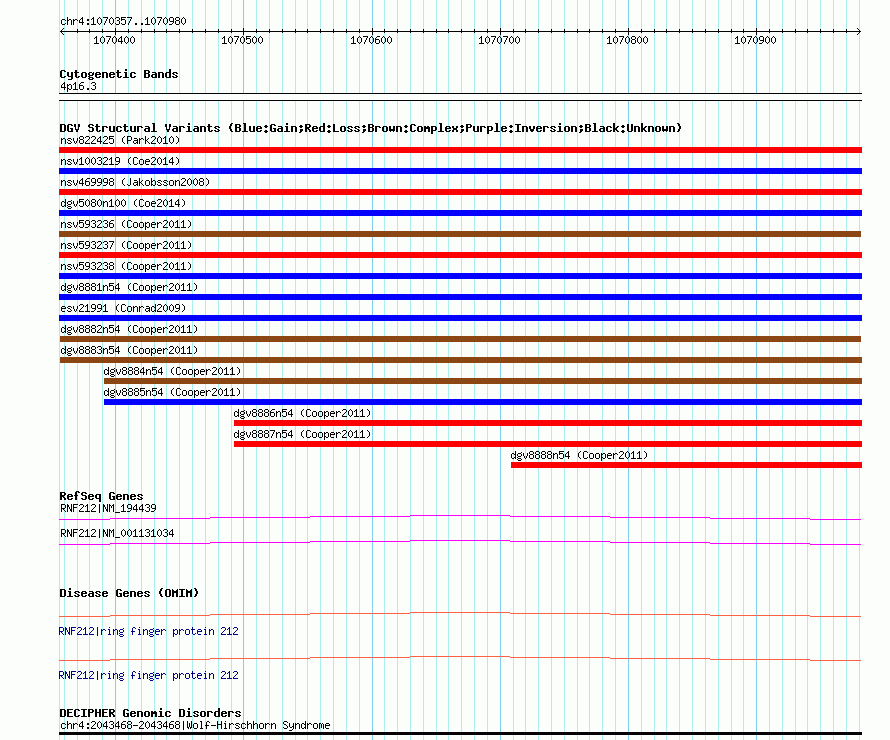Click ruler position 1070400
Screen dimensions: 890x740
tap(114, 40)
